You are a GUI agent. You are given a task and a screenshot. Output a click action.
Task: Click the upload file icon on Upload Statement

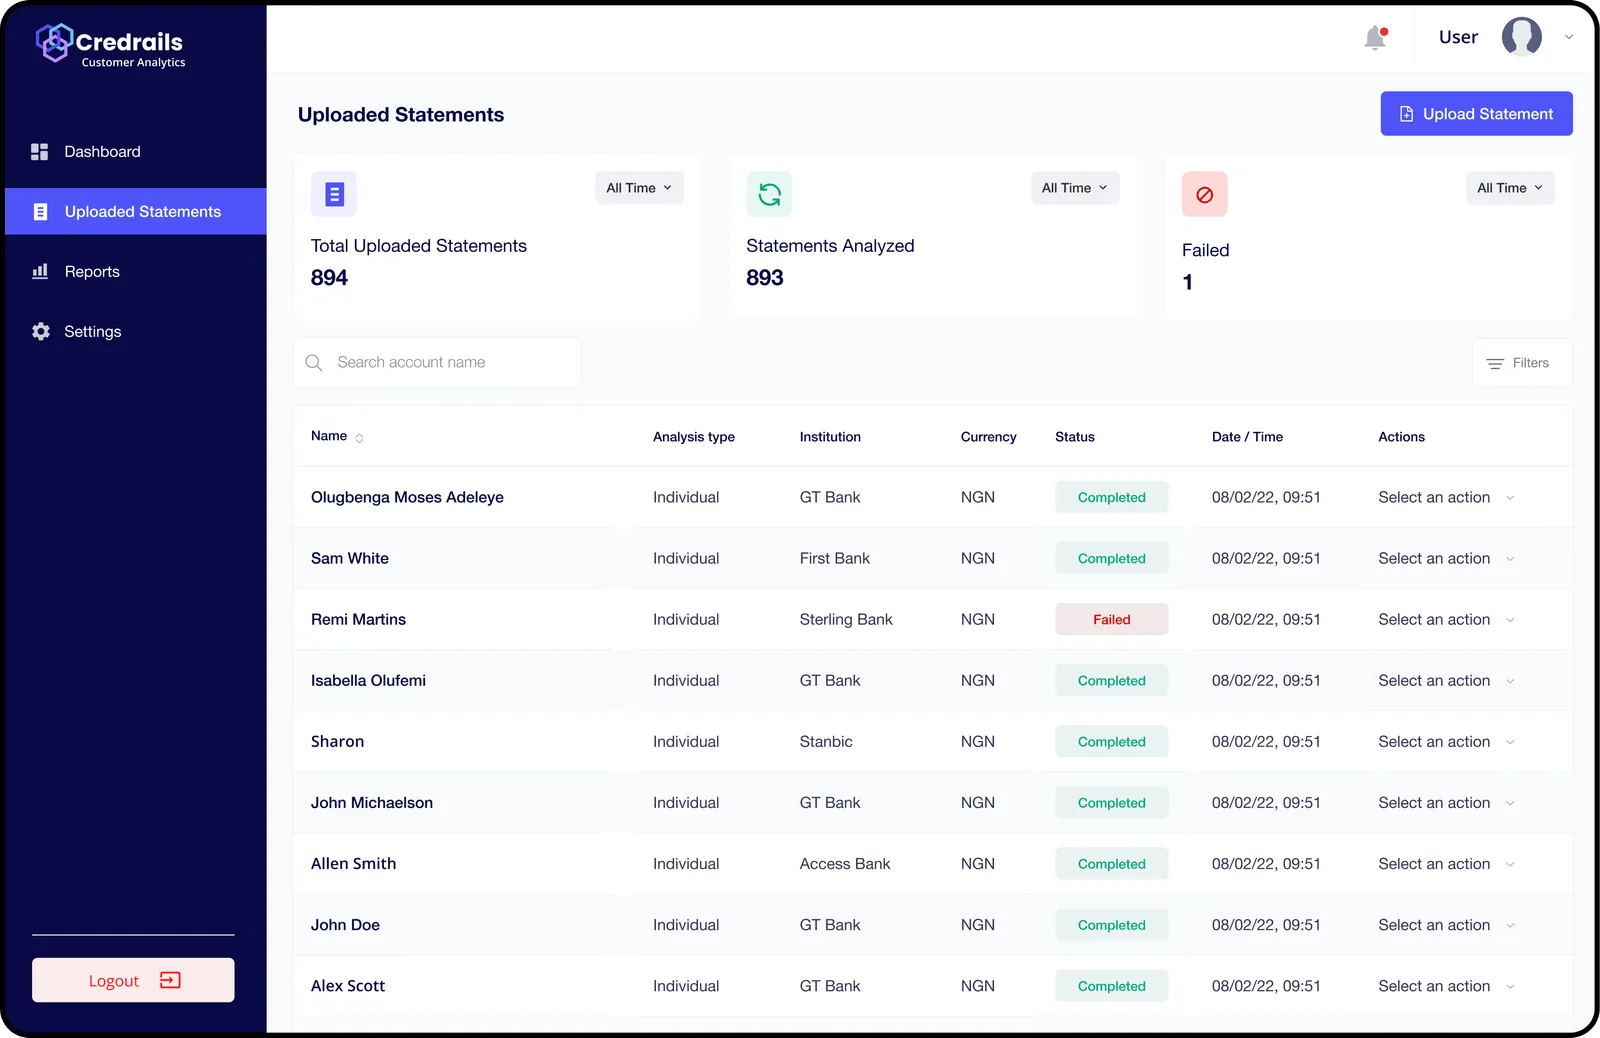pos(1406,114)
